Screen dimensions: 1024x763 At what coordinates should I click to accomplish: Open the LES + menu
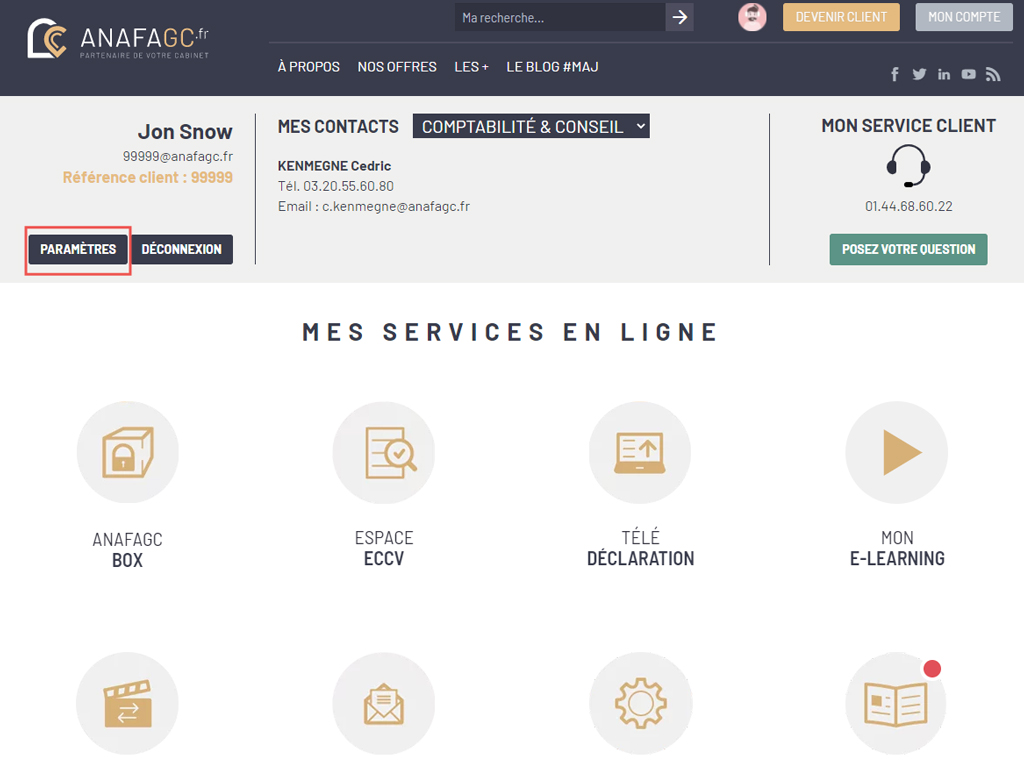472,67
